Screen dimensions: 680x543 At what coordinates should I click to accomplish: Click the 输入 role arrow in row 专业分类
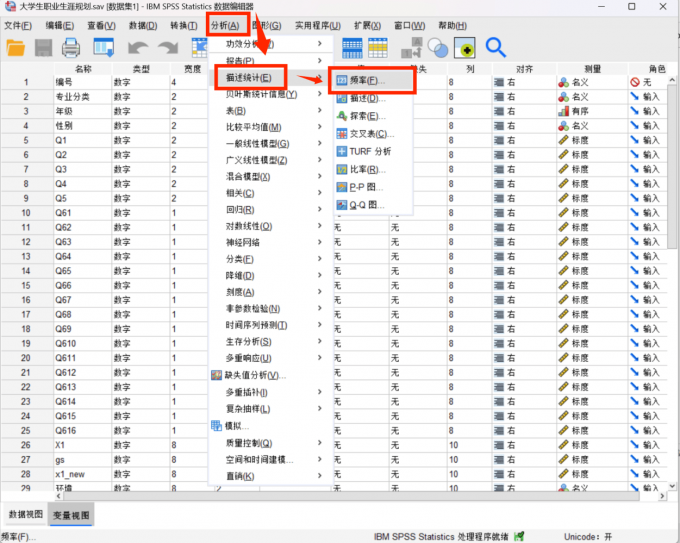pyautogui.click(x=635, y=97)
